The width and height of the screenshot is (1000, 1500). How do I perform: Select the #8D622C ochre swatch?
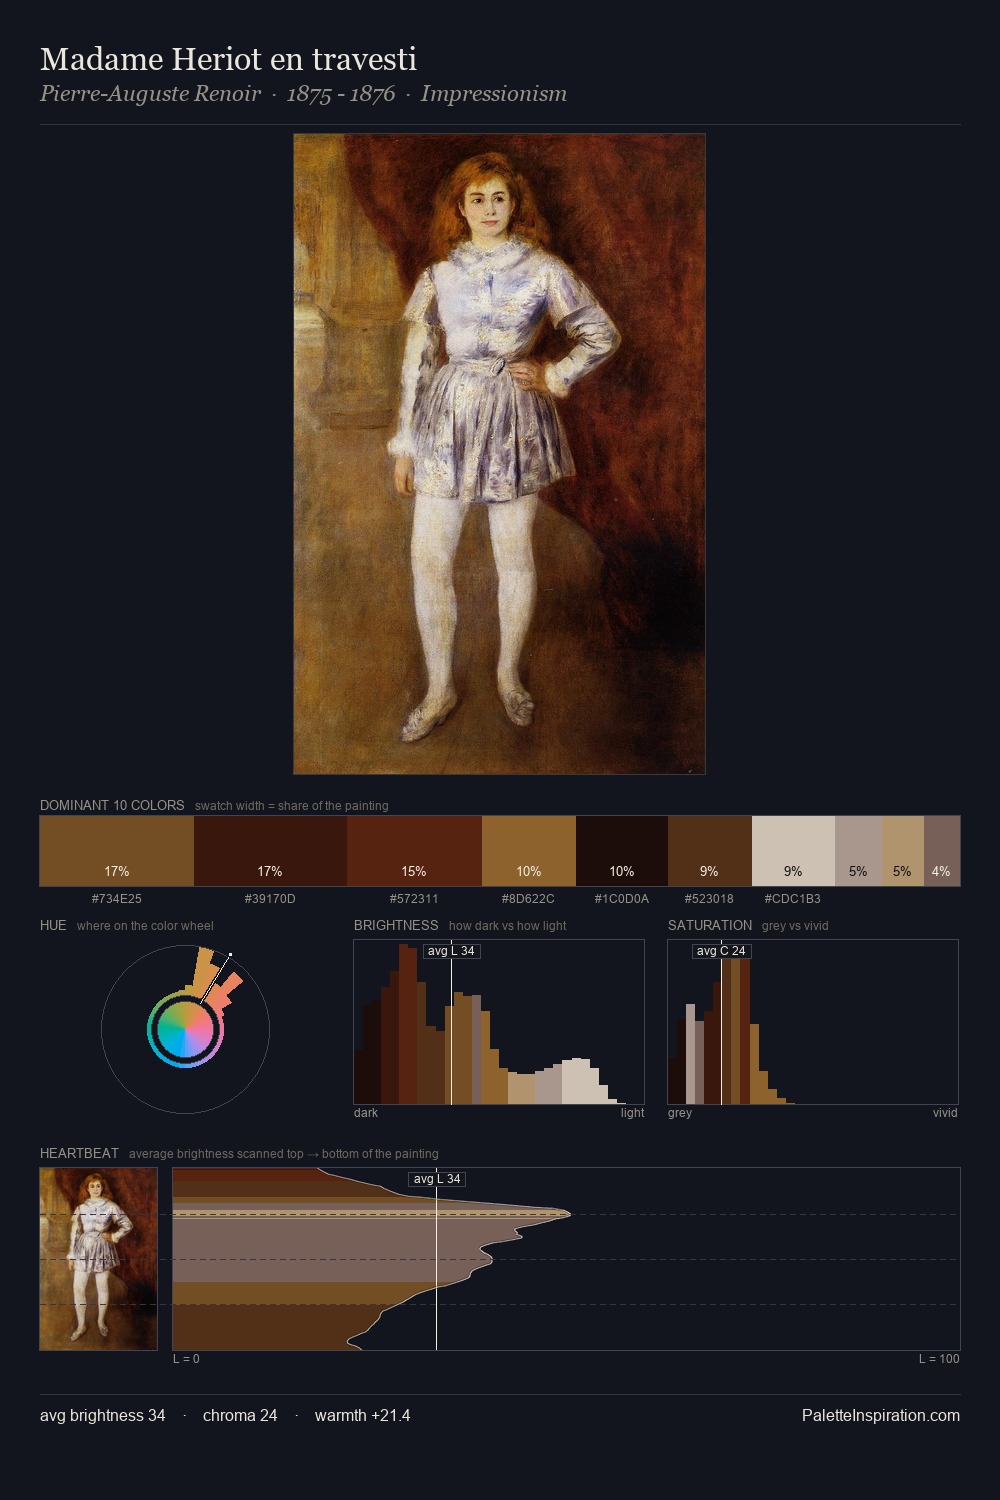click(529, 851)
